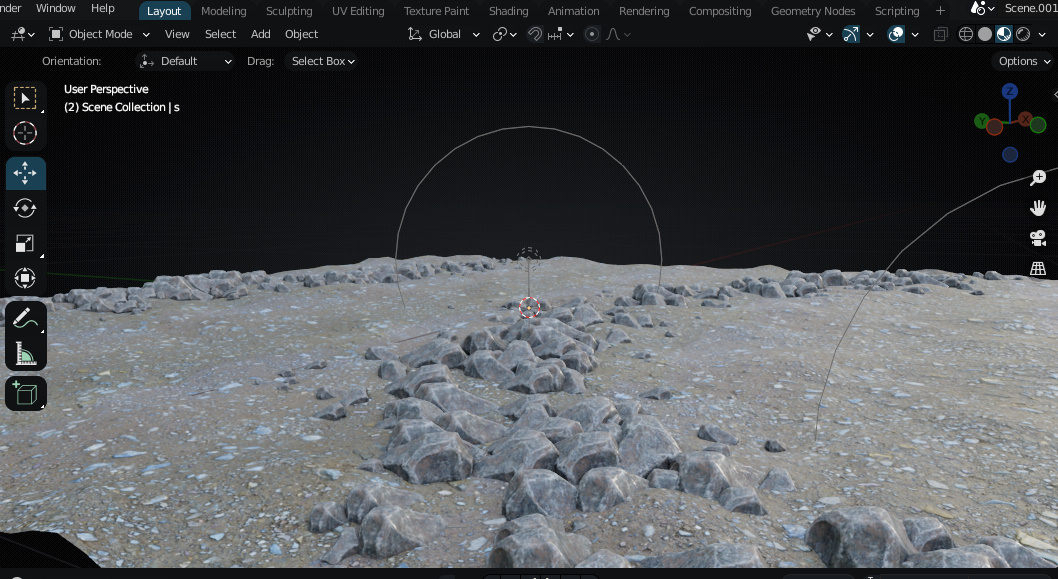Click the camera view icon in the sidebar
This screenshot has height=579, width=1058.
pyautogui.click(x=1037, y=238)
